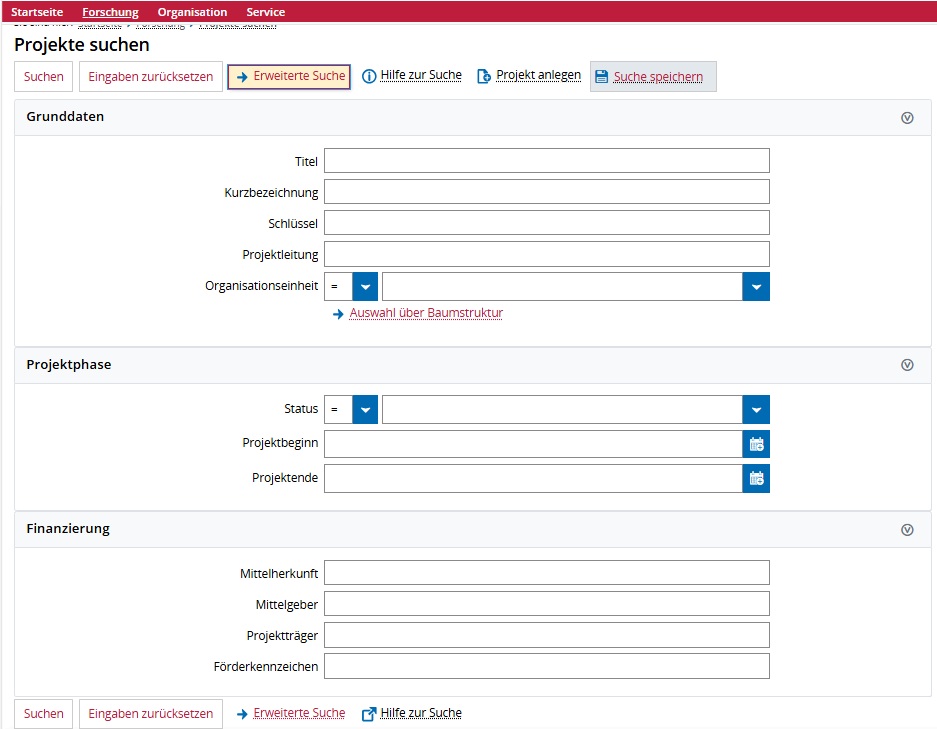937x729 pixels.
Task: Expand the Status value dropdown
Action: [x=756, y=410]
